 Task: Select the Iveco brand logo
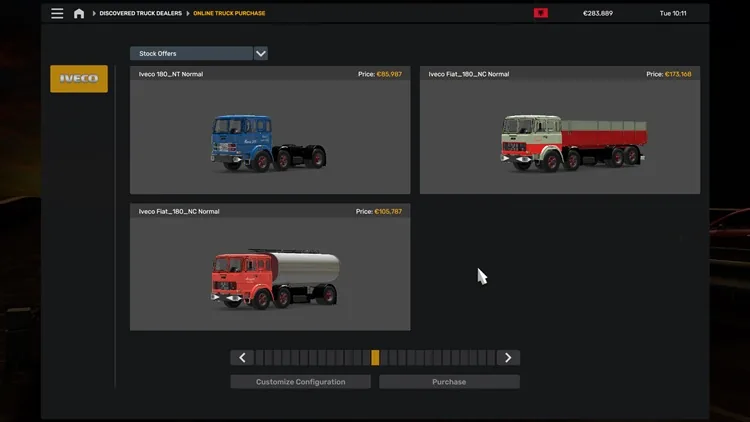coord(79,79)
